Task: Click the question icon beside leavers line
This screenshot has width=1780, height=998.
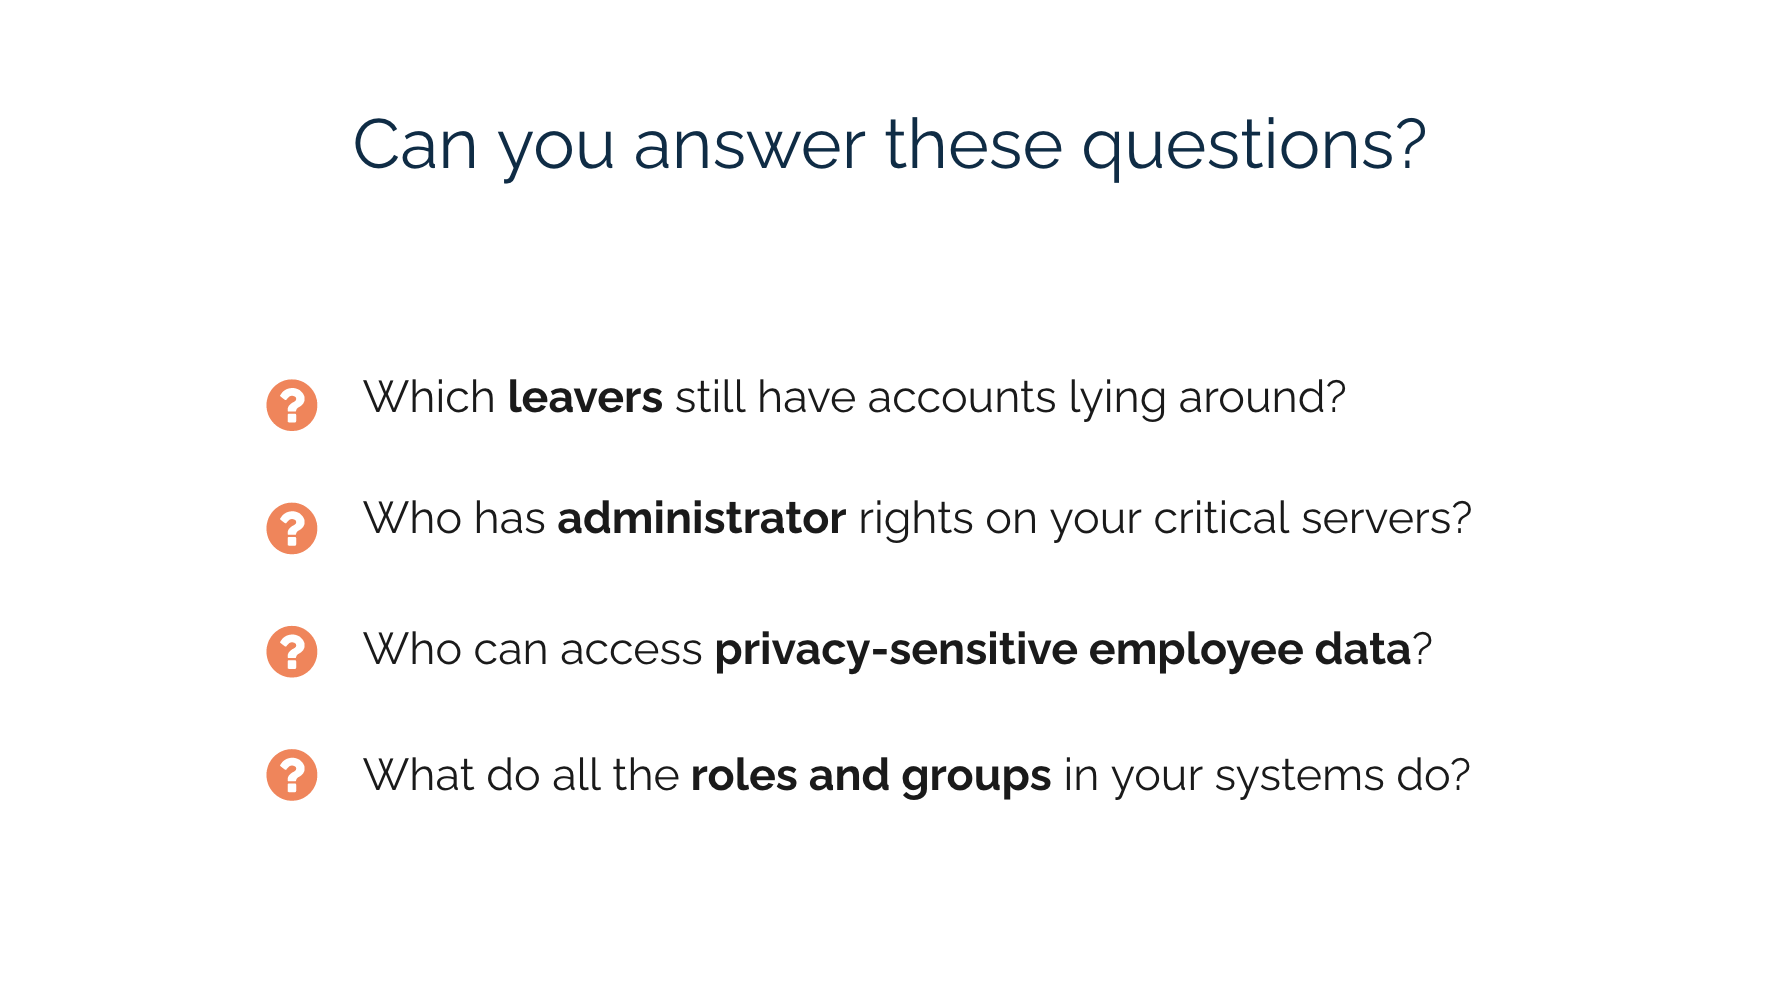Action: tap(292, 405)
